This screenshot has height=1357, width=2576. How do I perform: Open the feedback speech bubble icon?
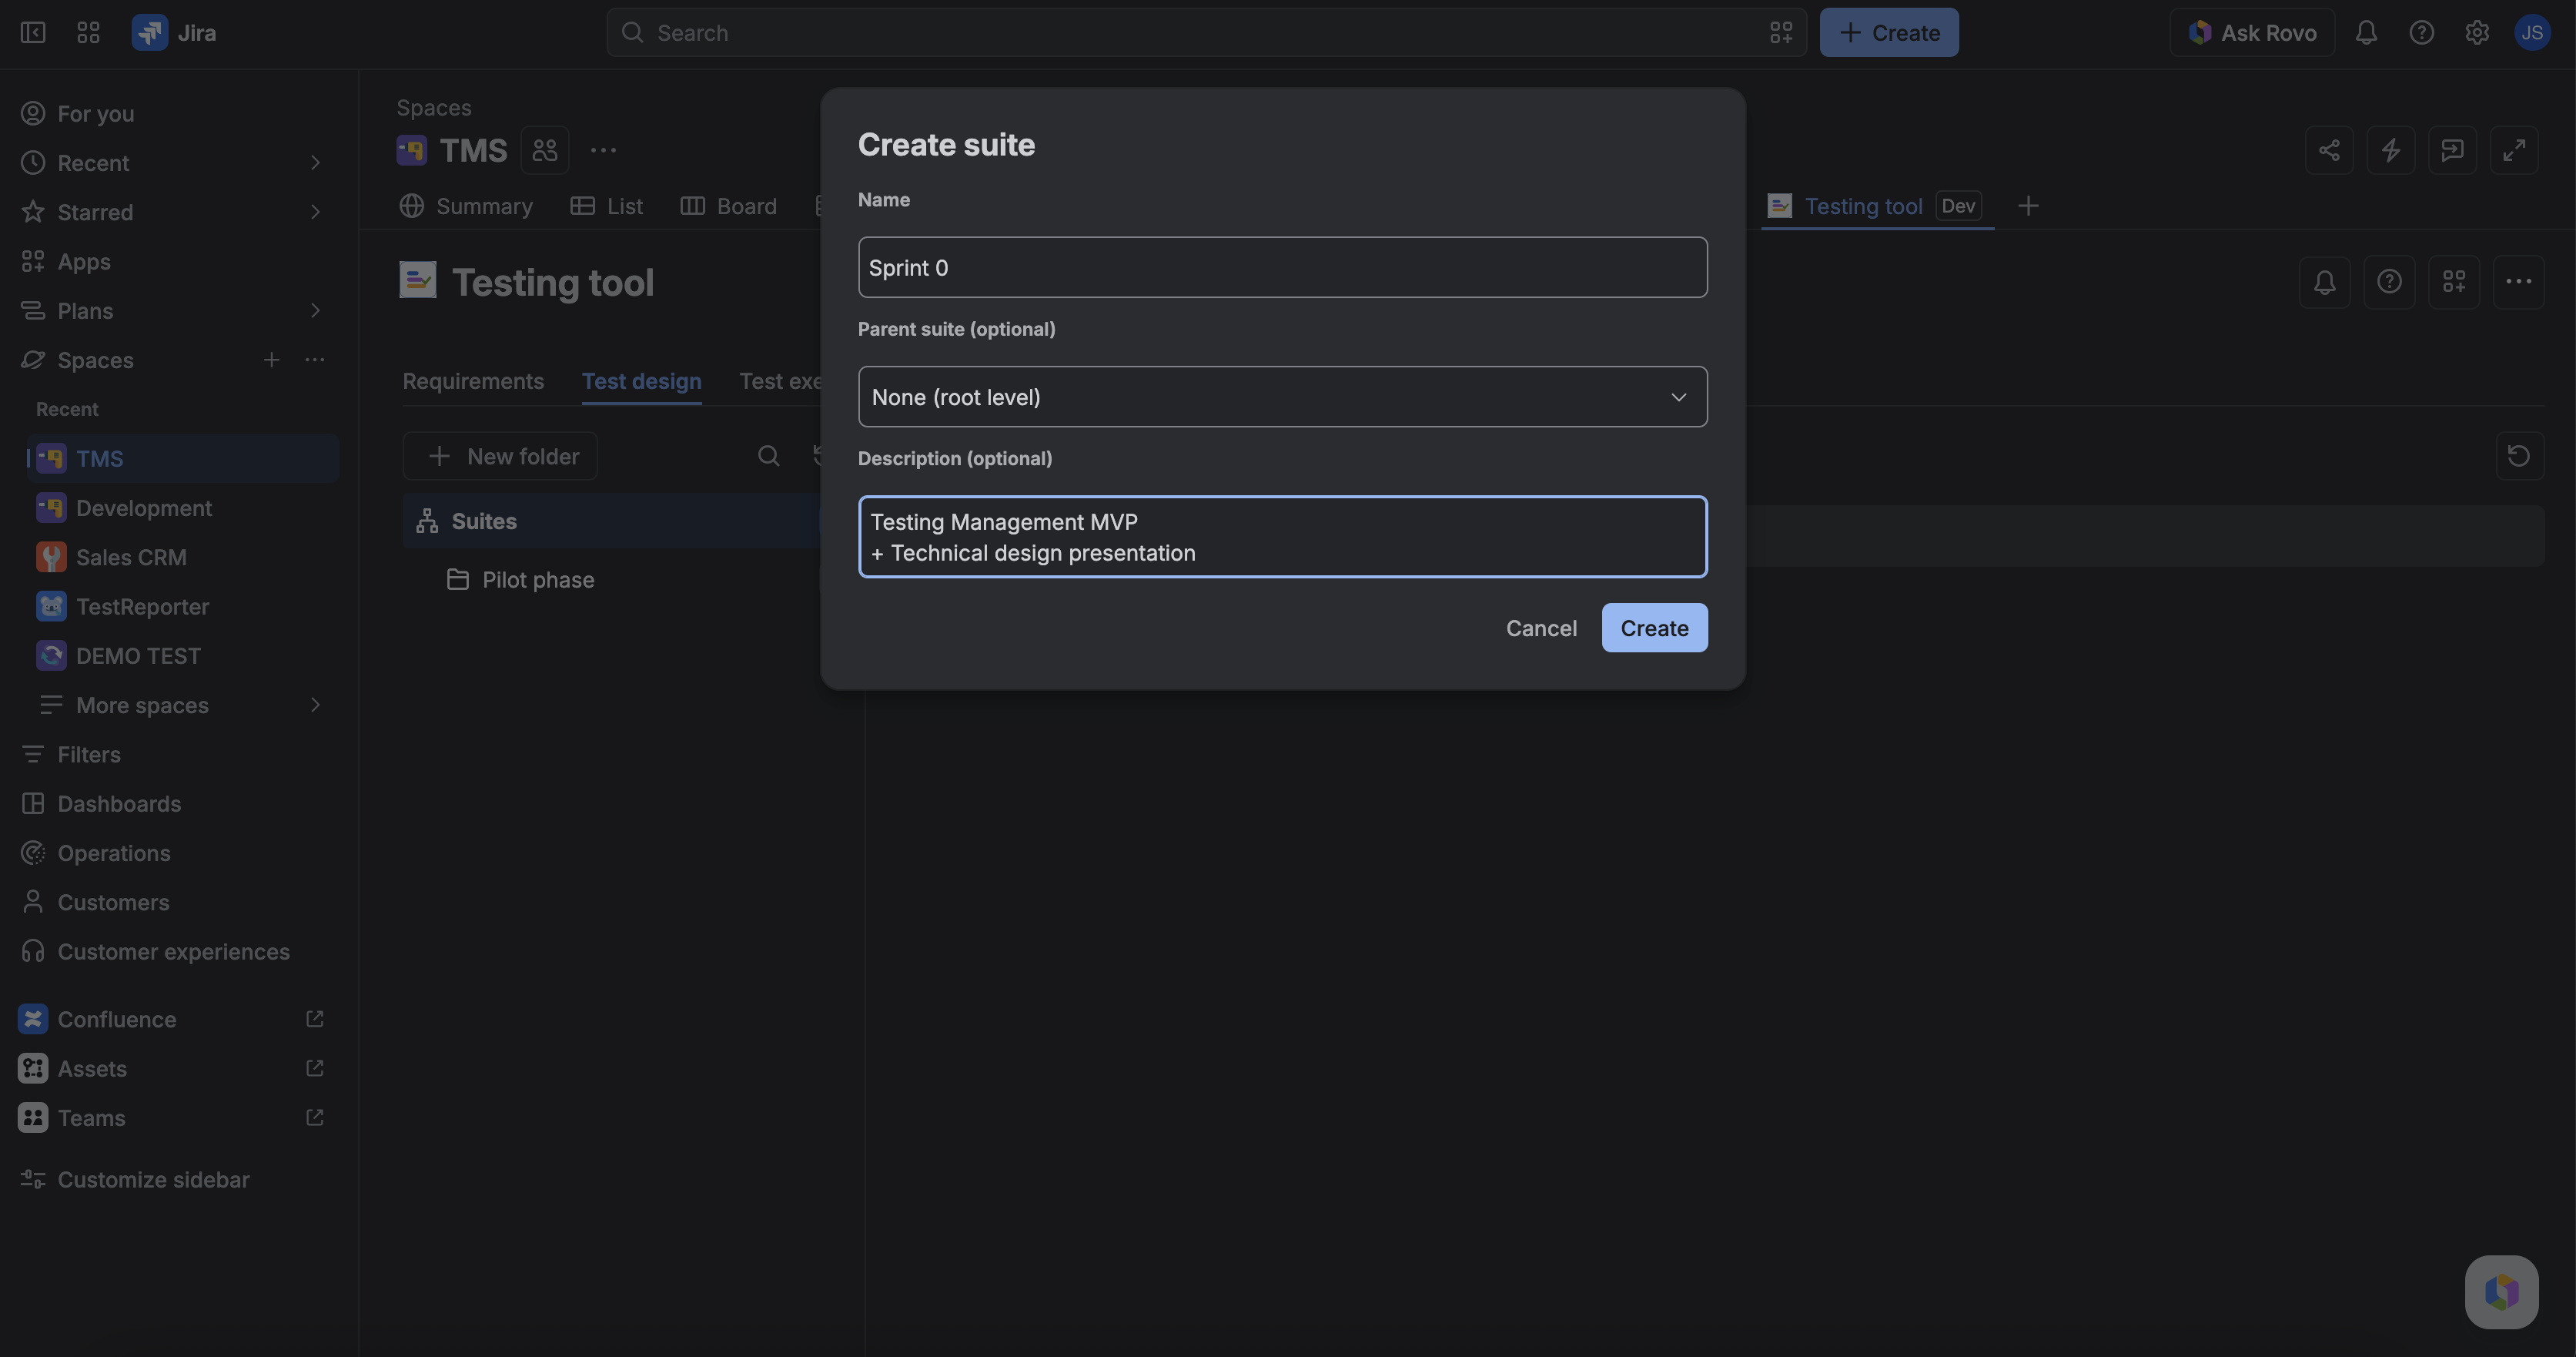click(x=2452, y=150)
